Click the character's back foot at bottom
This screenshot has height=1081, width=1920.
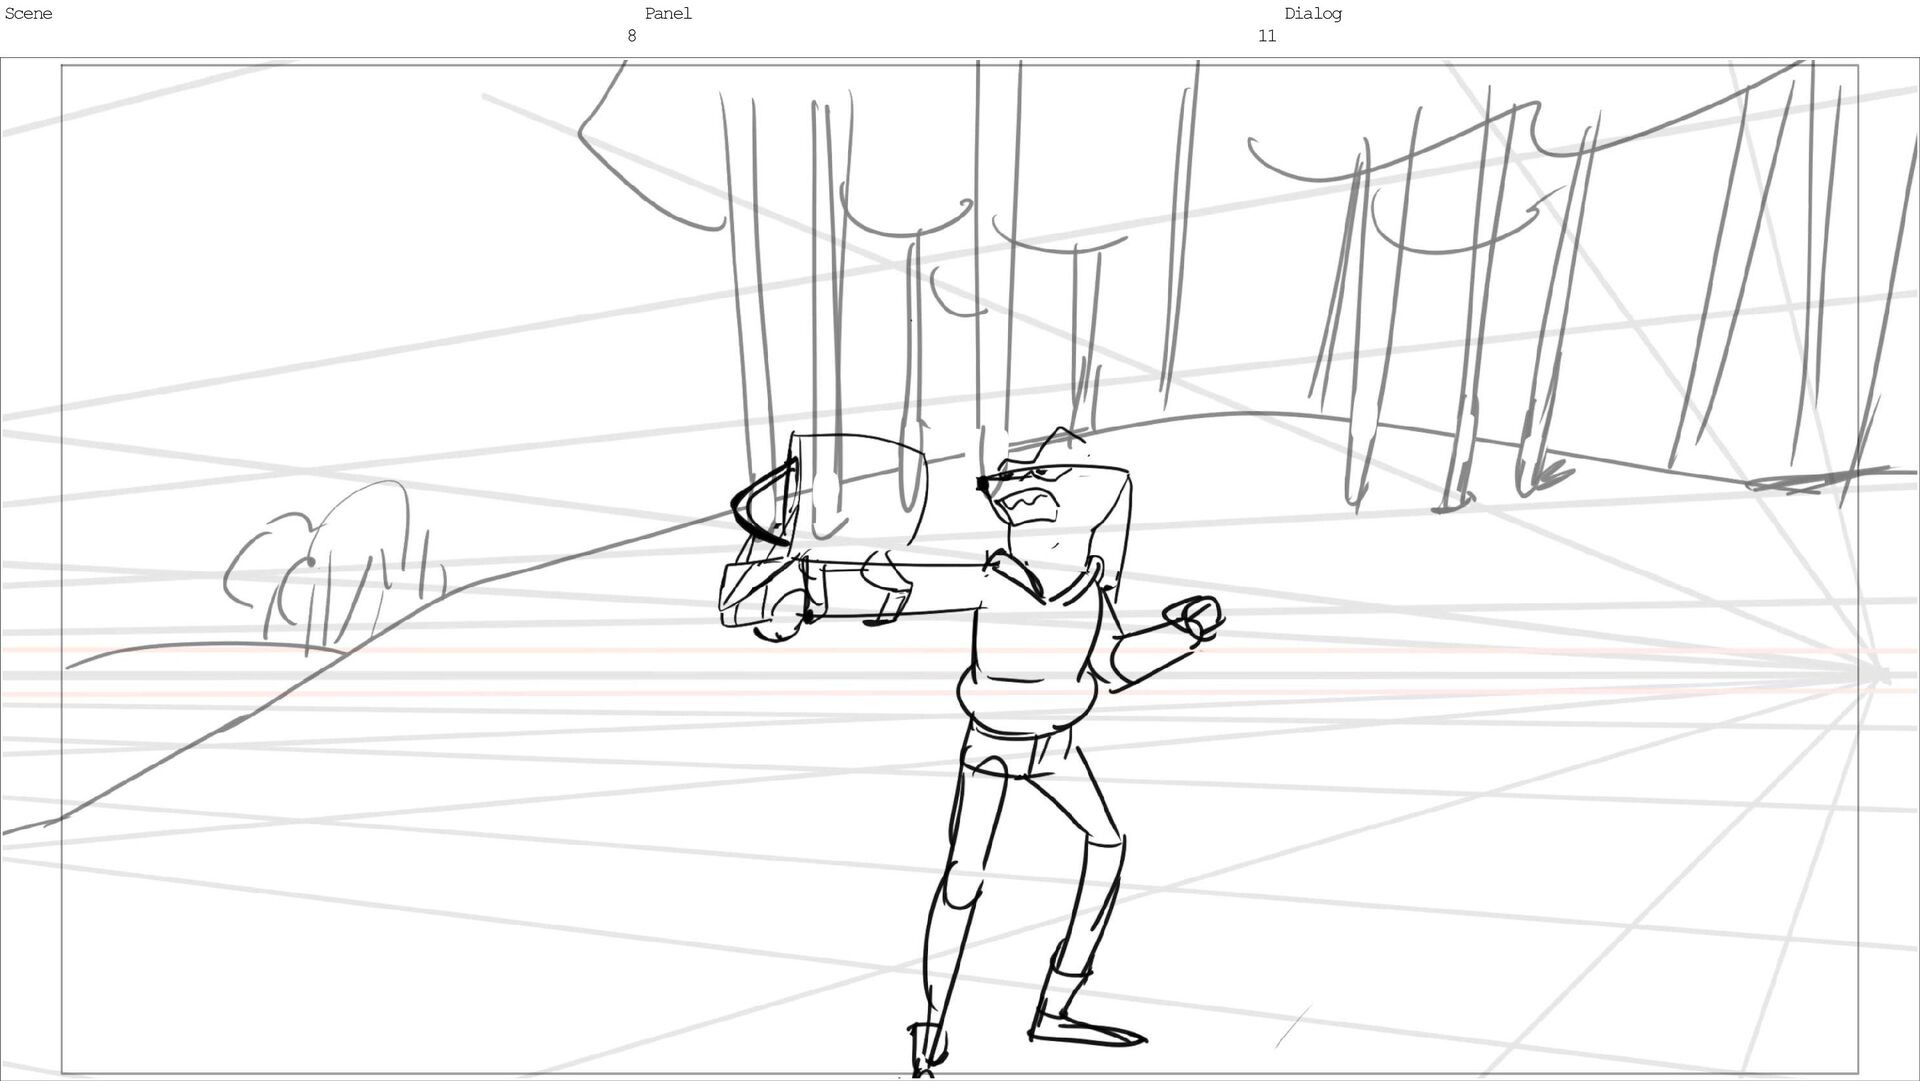[926, 1050]
